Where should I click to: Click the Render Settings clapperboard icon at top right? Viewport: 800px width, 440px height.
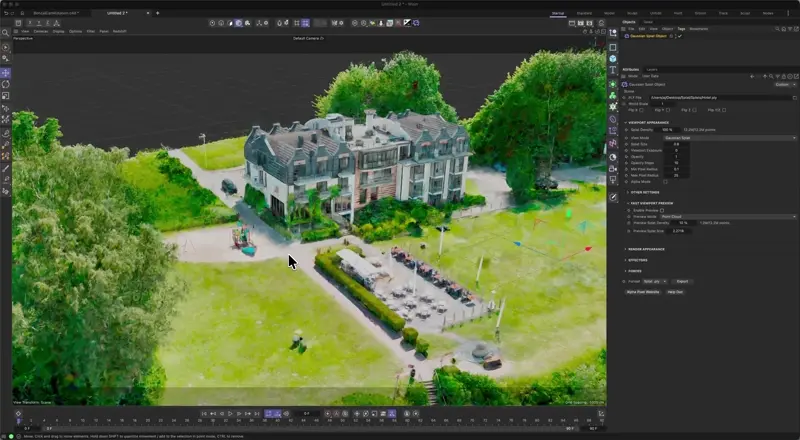[x=590, y=23]
